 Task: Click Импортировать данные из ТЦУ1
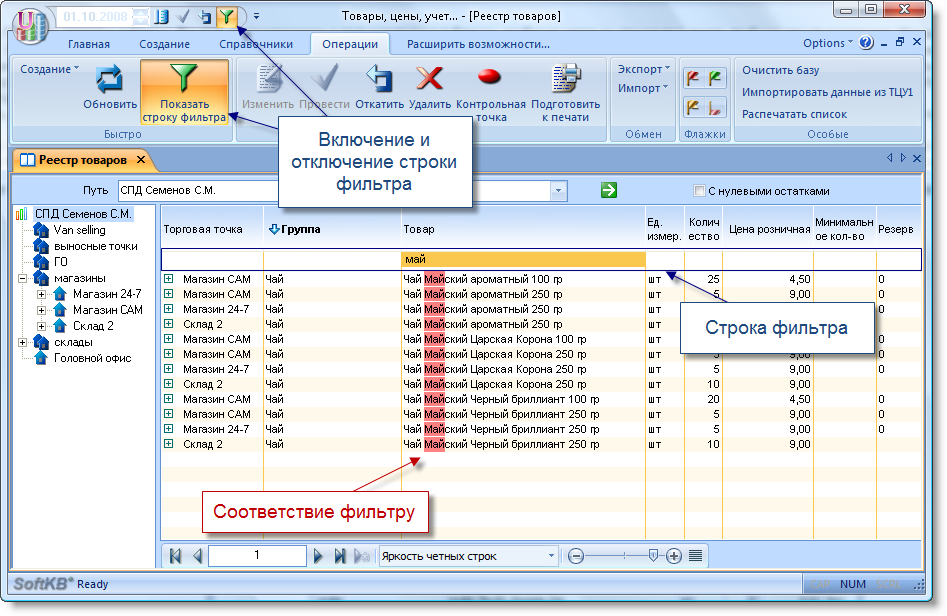pyautogui.click(x=827, y=92)
